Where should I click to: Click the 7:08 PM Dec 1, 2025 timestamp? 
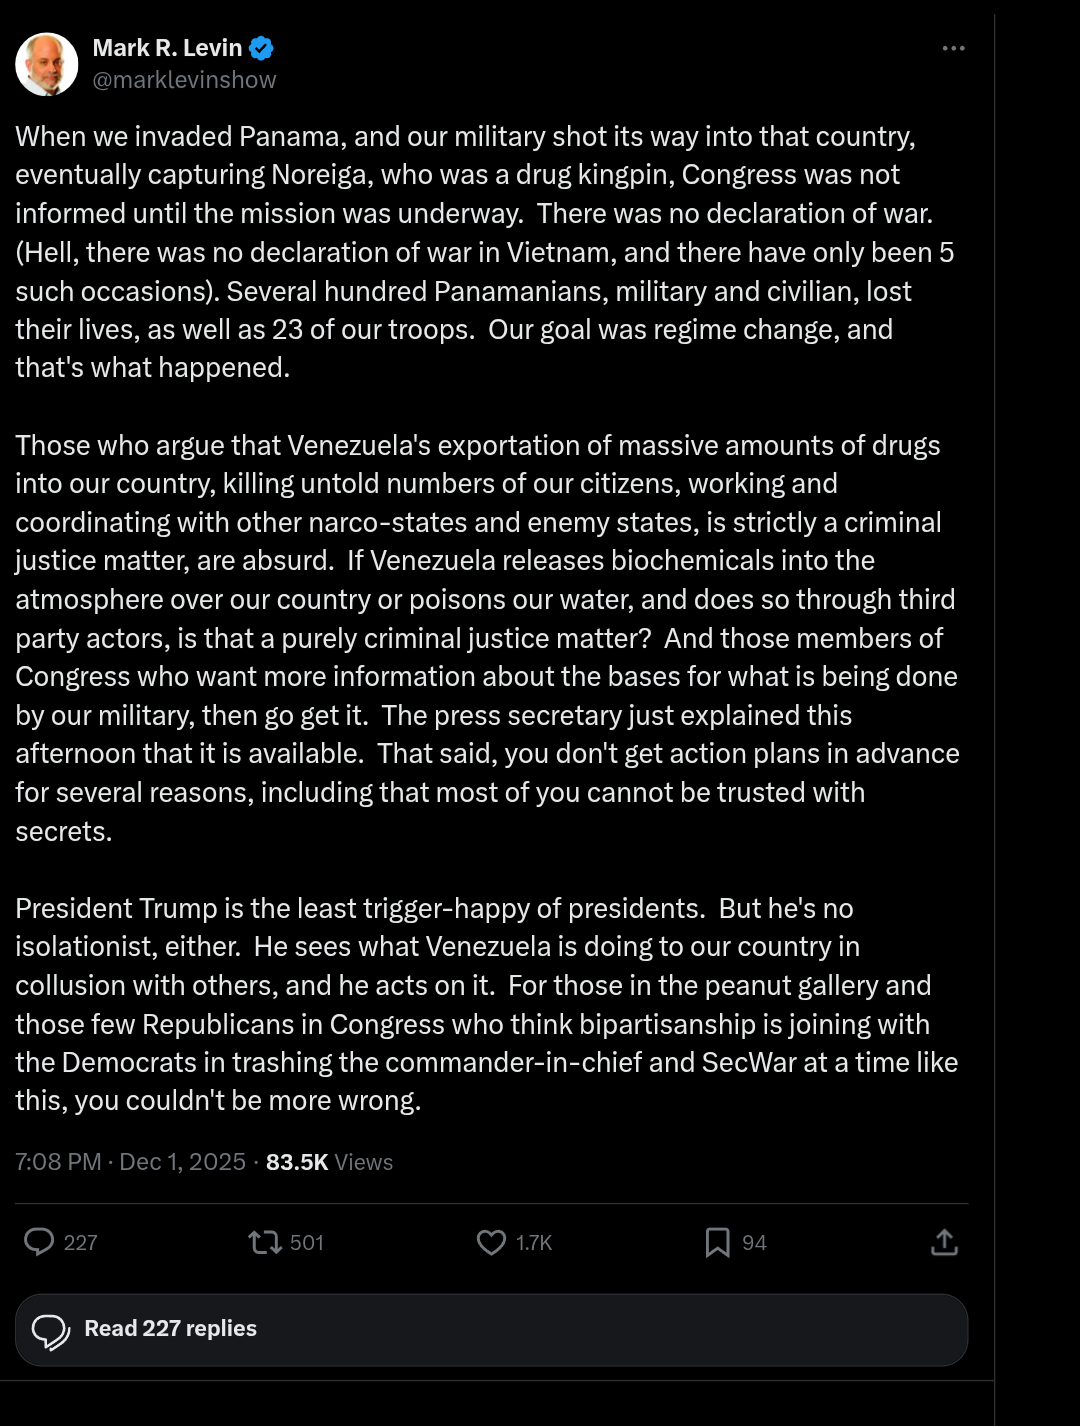click(130, 1161)
